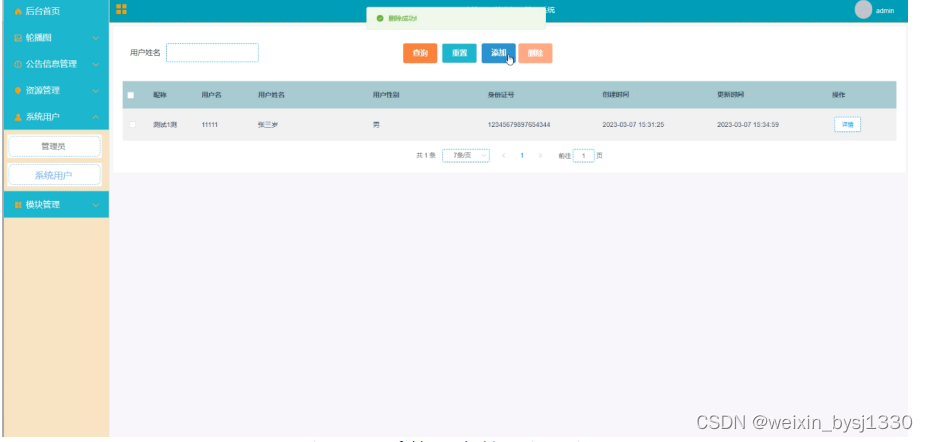Click the person icon beside 系统用户

[18, 117]
